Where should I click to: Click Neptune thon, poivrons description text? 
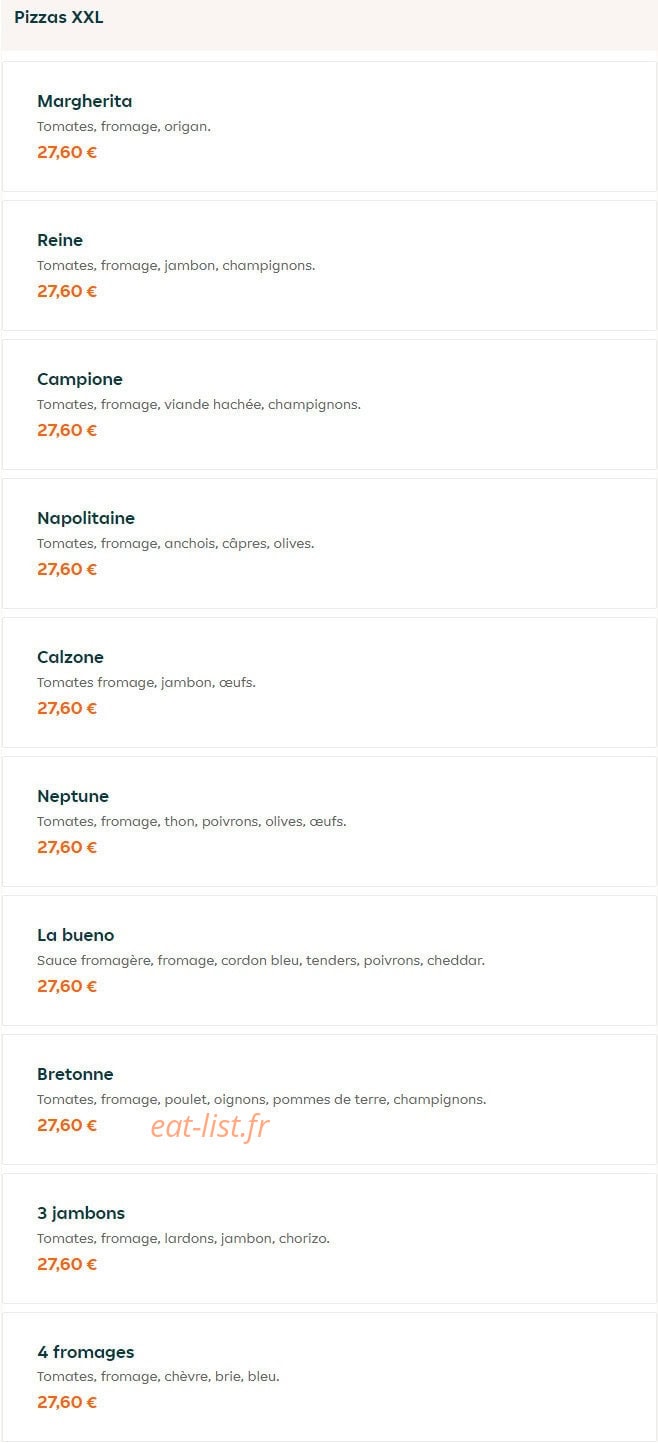click(x=192, y=821)
